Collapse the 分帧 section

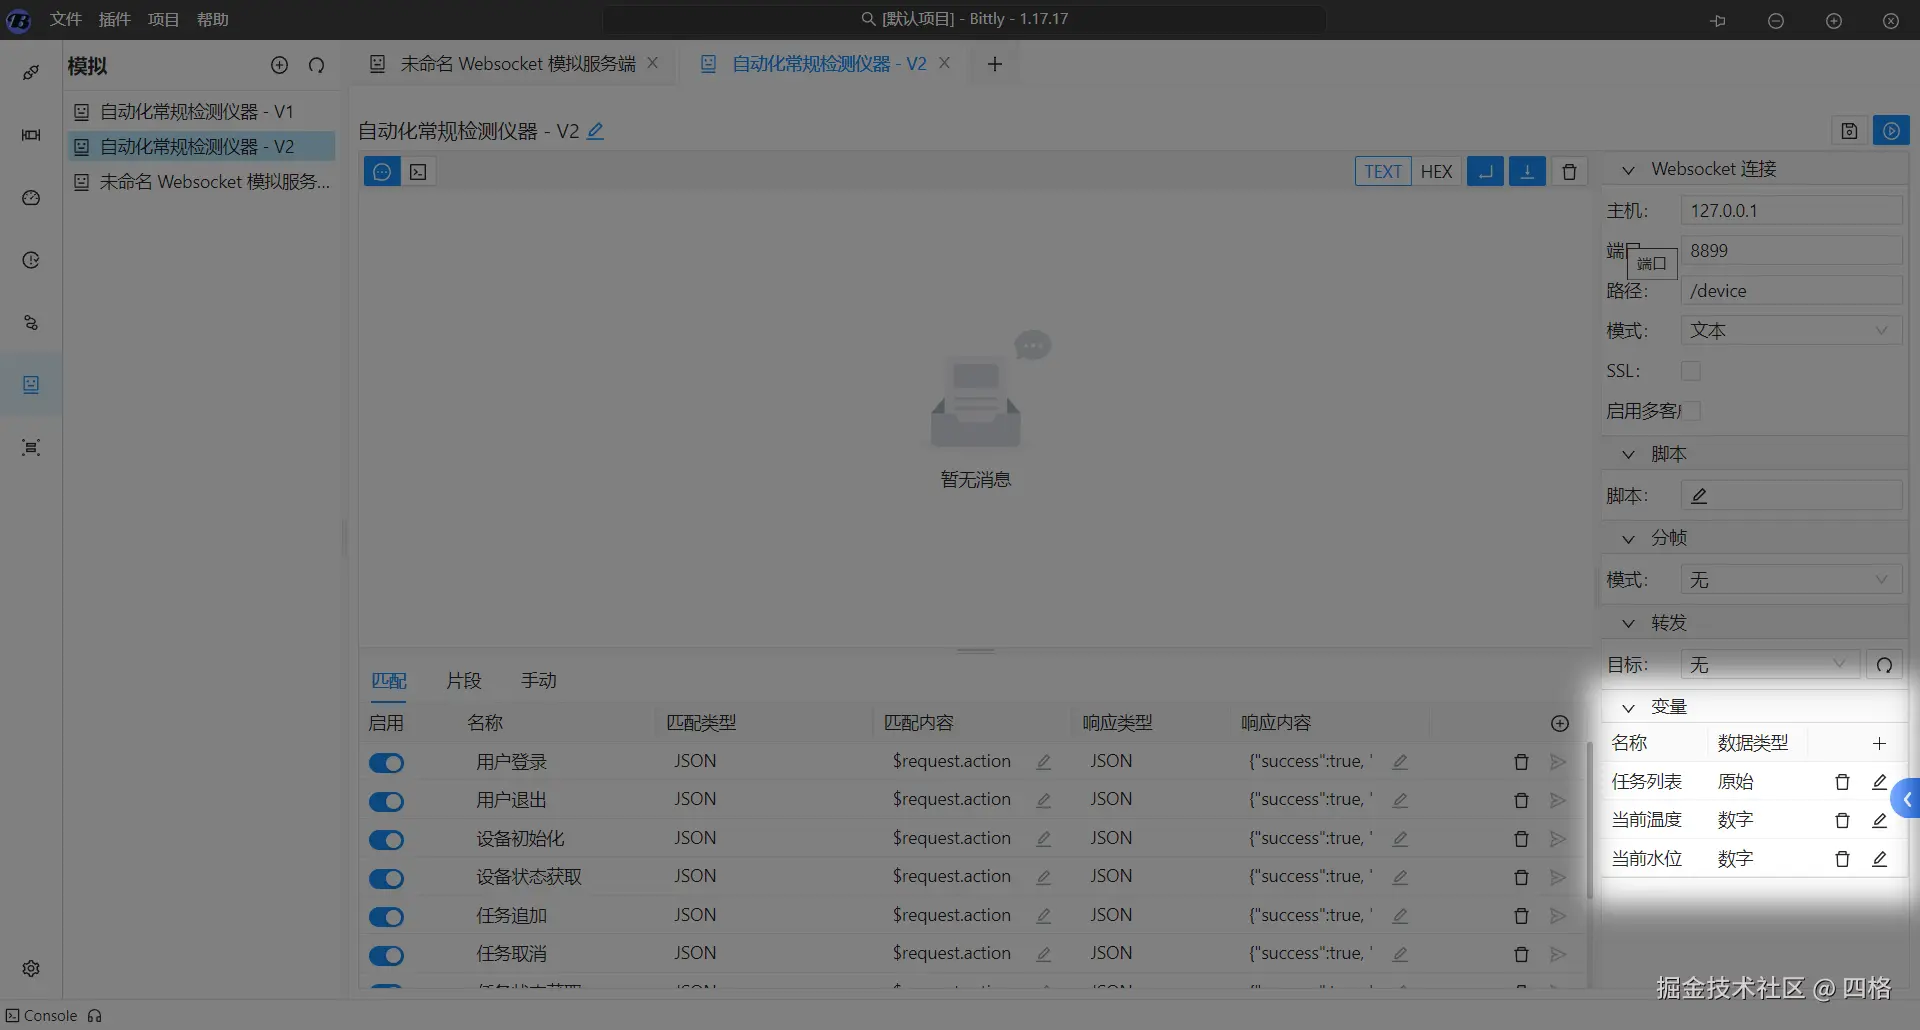click(x=1628, y=539)
